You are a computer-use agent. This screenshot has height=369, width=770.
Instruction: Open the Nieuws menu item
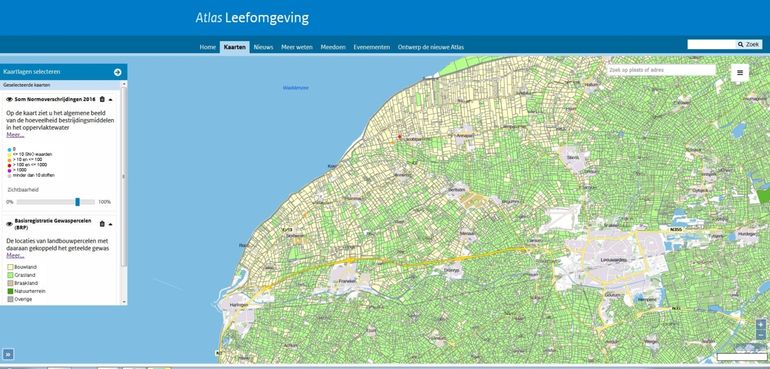[263, 47]
